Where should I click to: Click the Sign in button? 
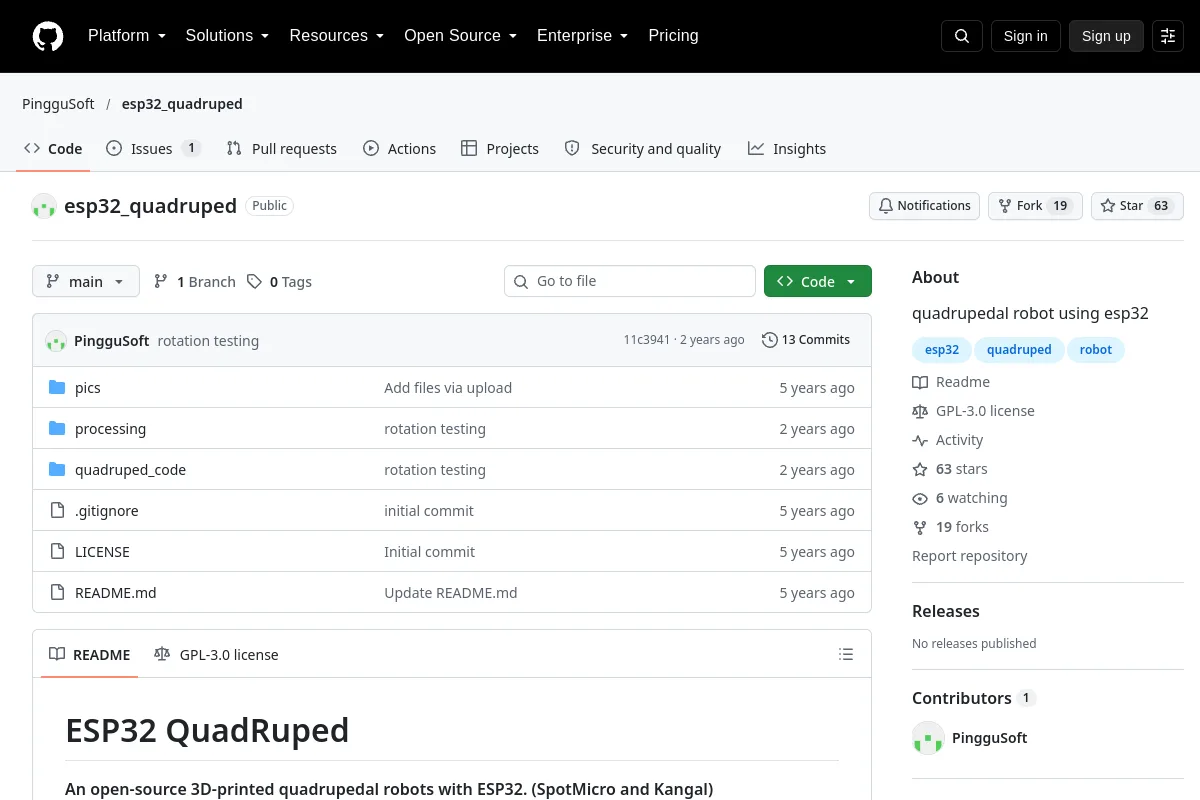[x=1025, y=36]
